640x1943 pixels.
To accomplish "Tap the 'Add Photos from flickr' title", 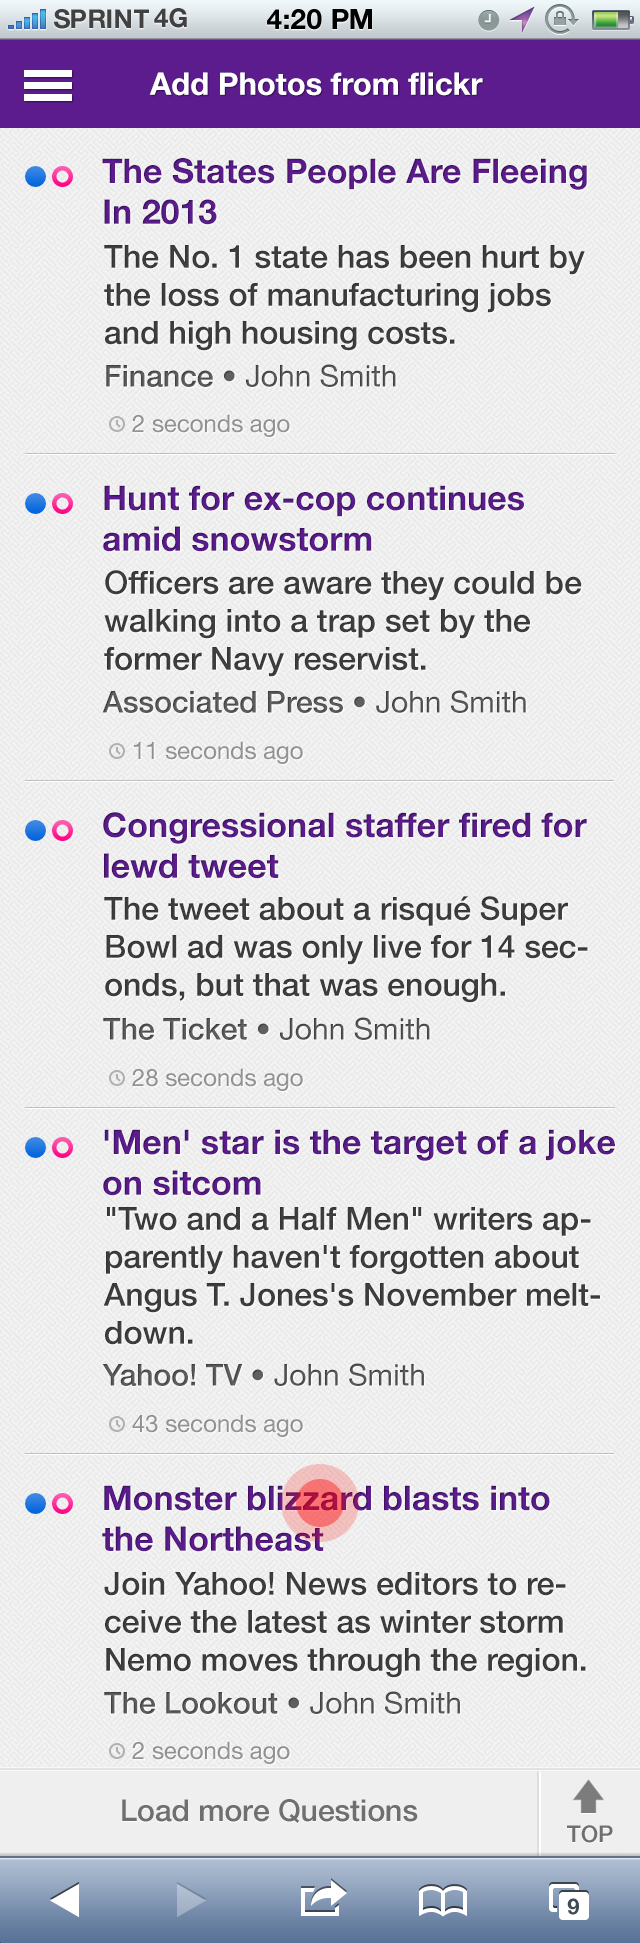I will 316,85.
